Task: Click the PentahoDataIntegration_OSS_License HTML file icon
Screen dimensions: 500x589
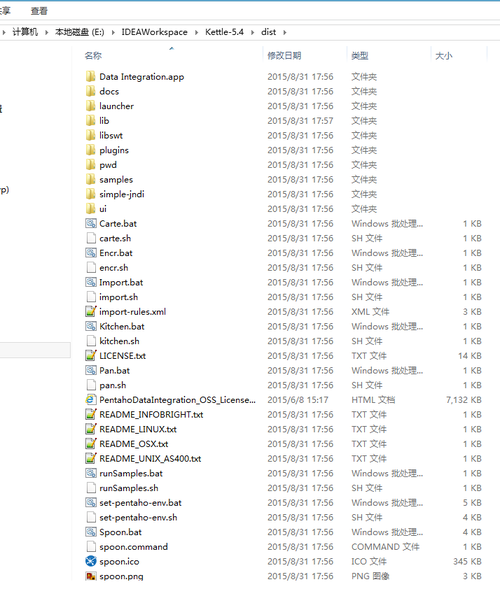Action: pos(91,400)
